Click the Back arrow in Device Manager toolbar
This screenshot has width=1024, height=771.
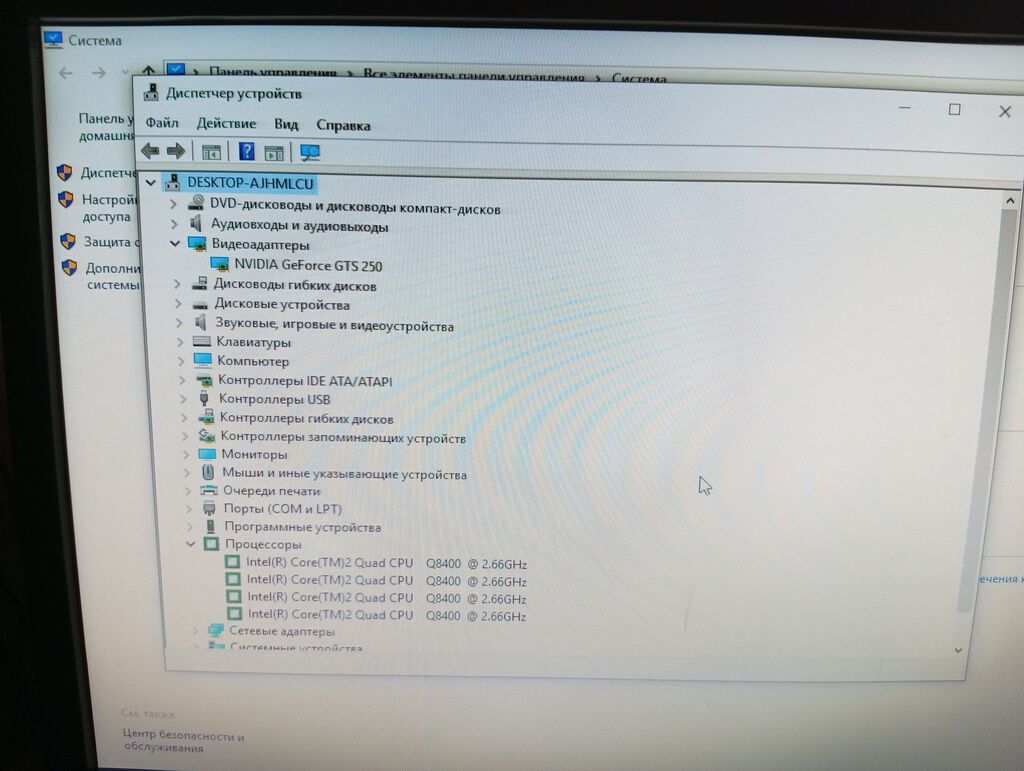(150, 151)
